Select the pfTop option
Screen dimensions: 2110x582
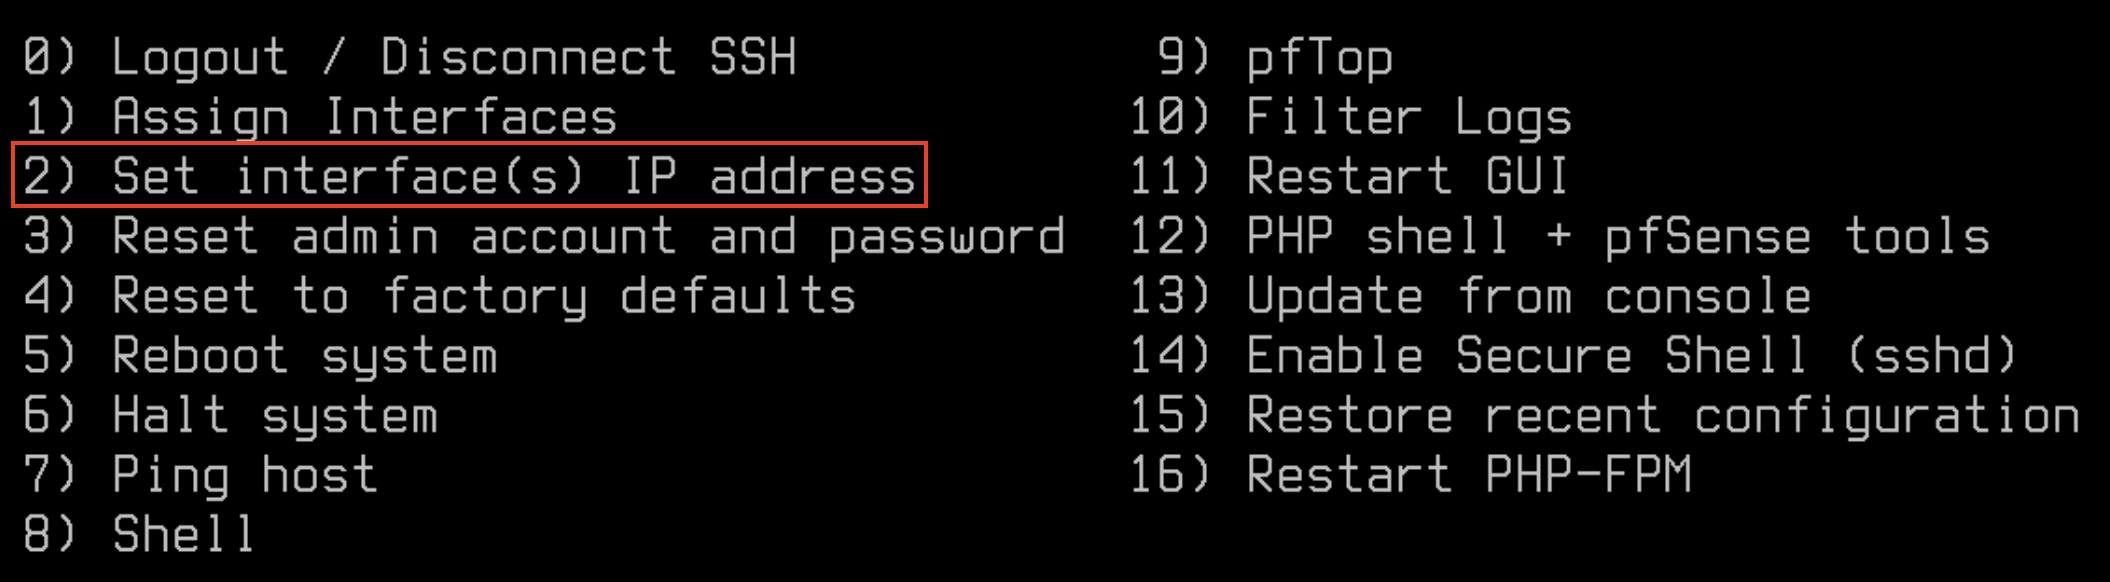coord(1319,57)
